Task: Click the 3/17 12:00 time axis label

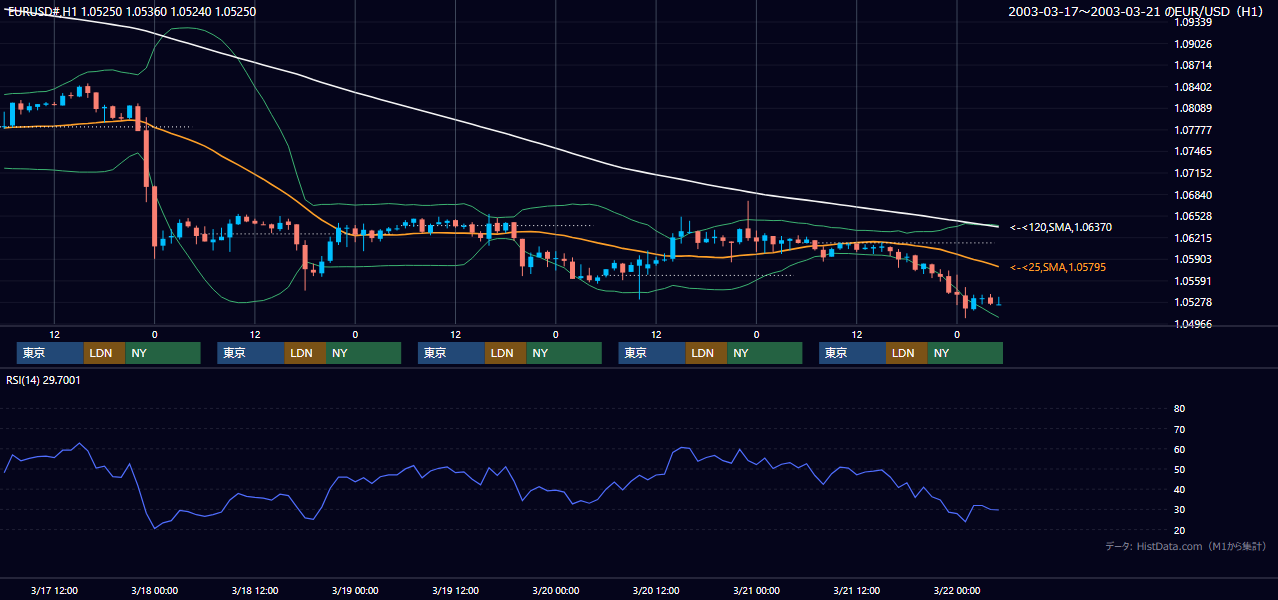Action: (x=54, y=590)
